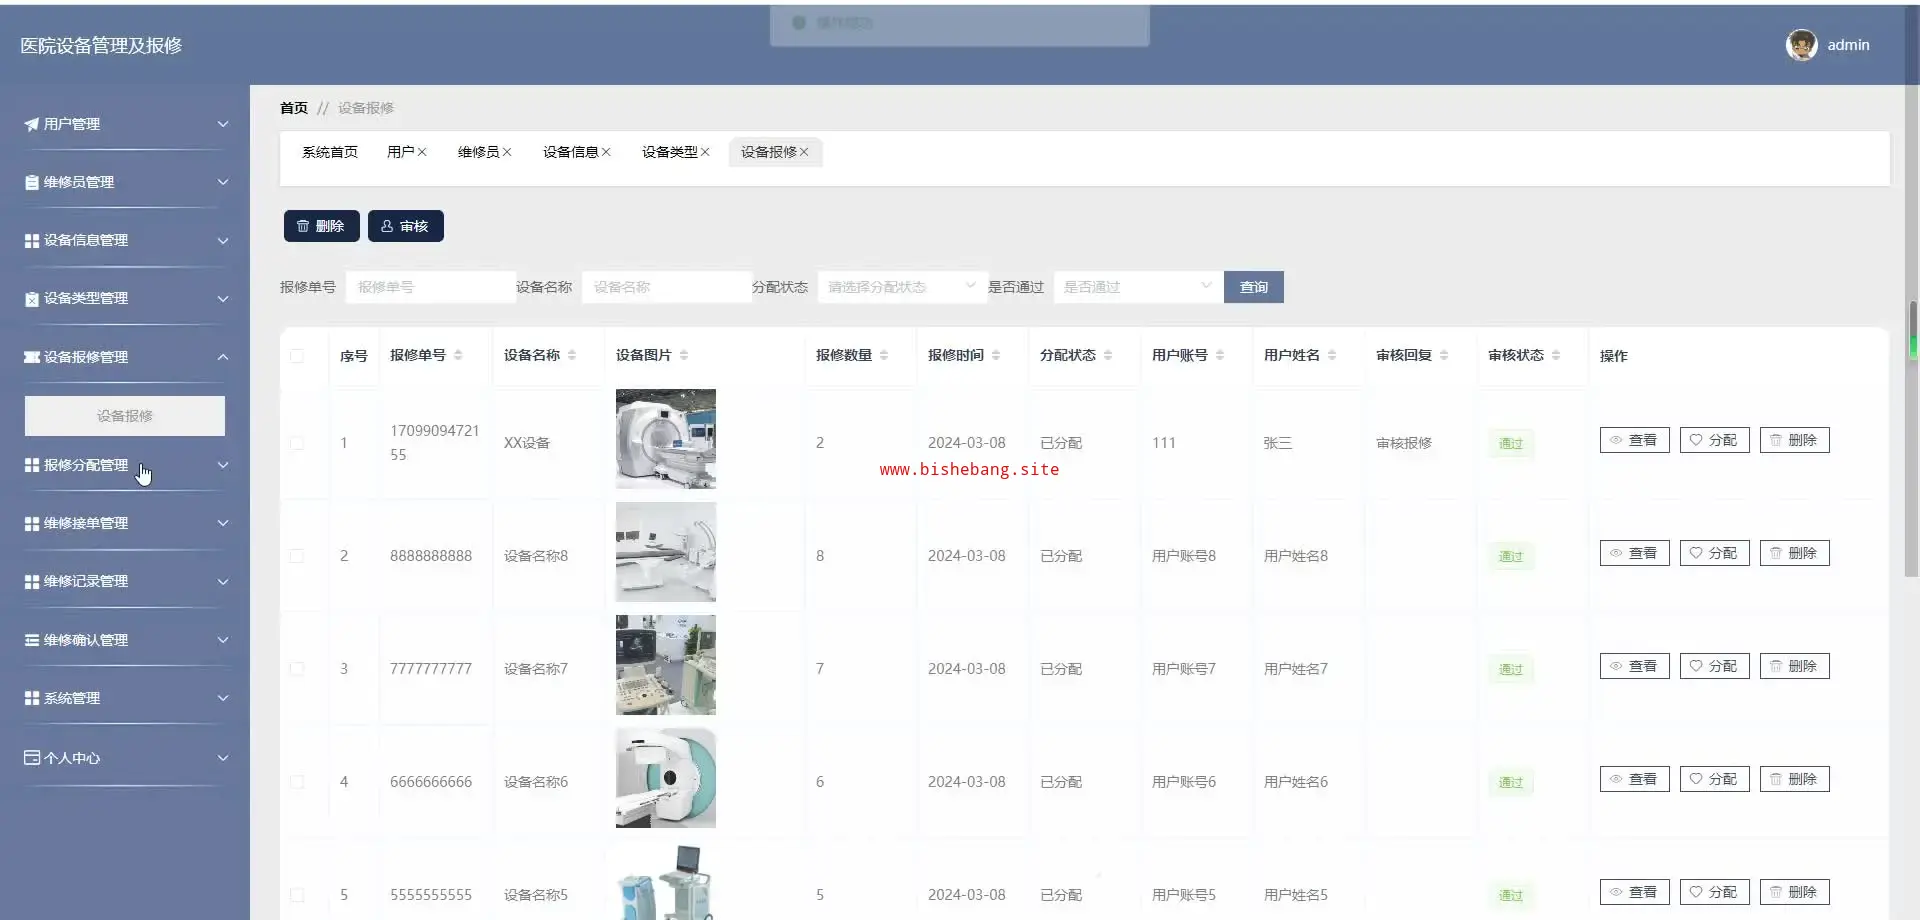Expand the 维修记录管理 sidebar menu
This screenshot has height=920, width=1920.
point(125,581)
